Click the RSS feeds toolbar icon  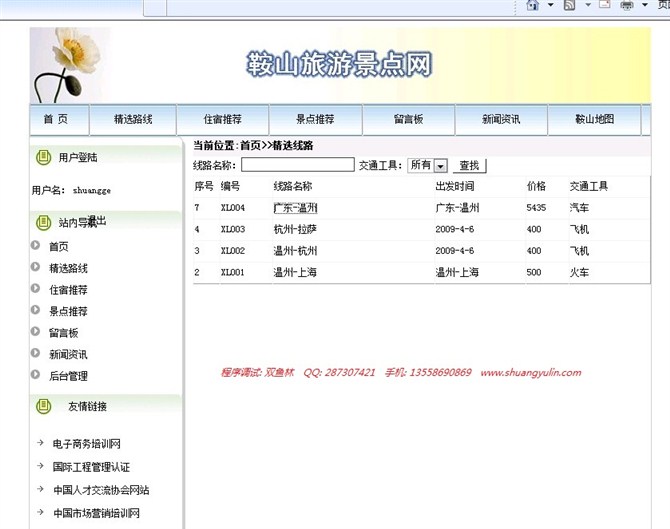point(569,6)
